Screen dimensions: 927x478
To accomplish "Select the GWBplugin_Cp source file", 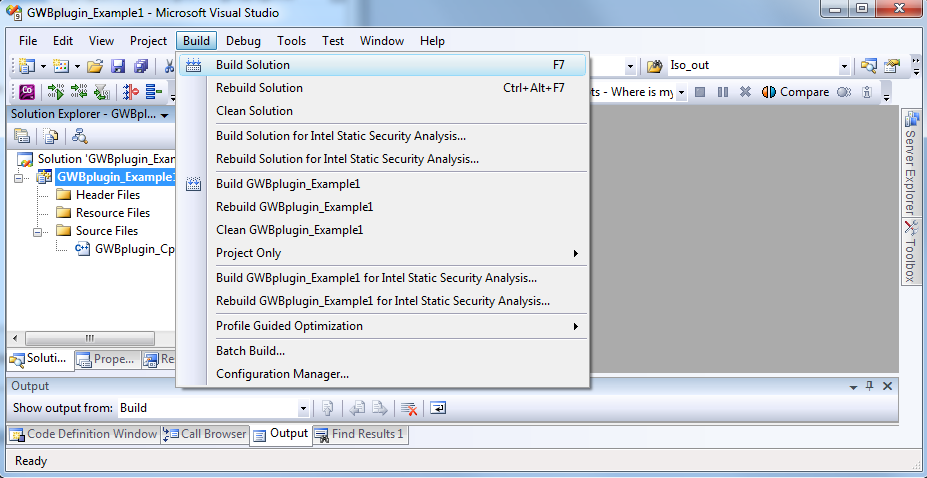I will [x=125, y=249].
